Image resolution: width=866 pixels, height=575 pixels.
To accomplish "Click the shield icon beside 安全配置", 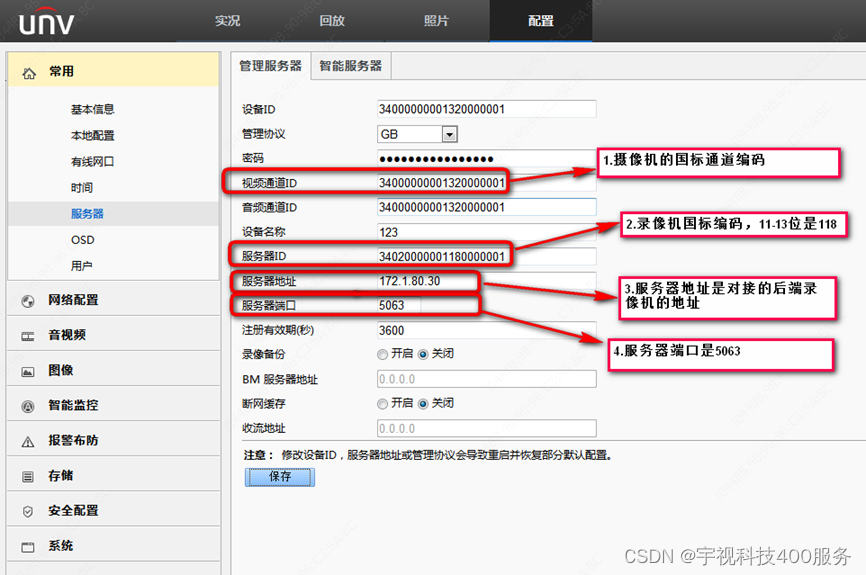I will click(28, 511).
